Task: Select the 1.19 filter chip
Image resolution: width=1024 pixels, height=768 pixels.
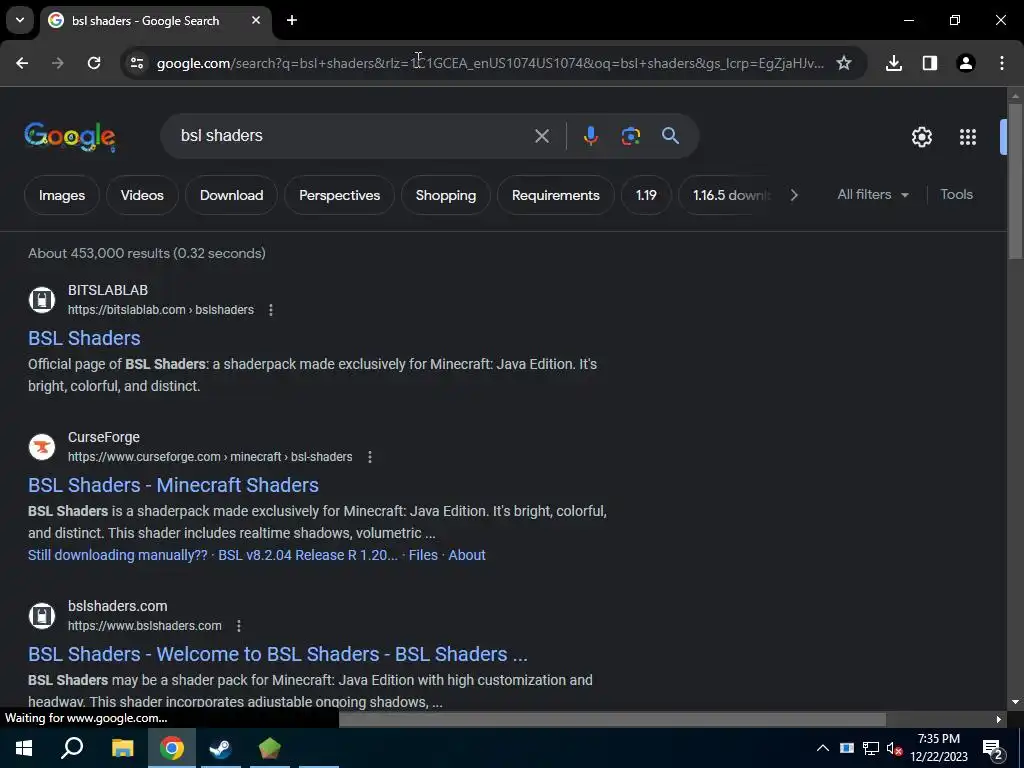Action: 646,195
